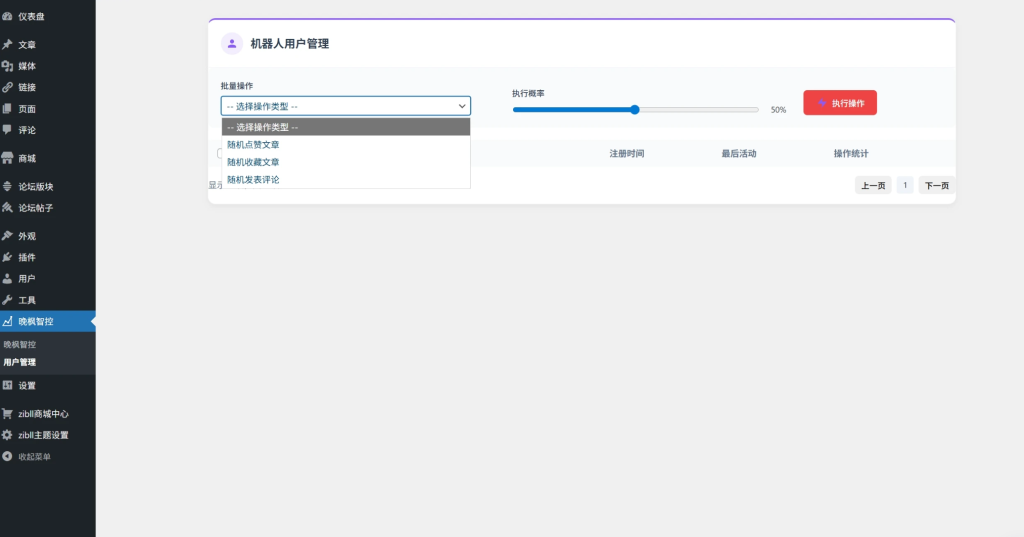Choose the 随机发表评论 option

point(346,180)
